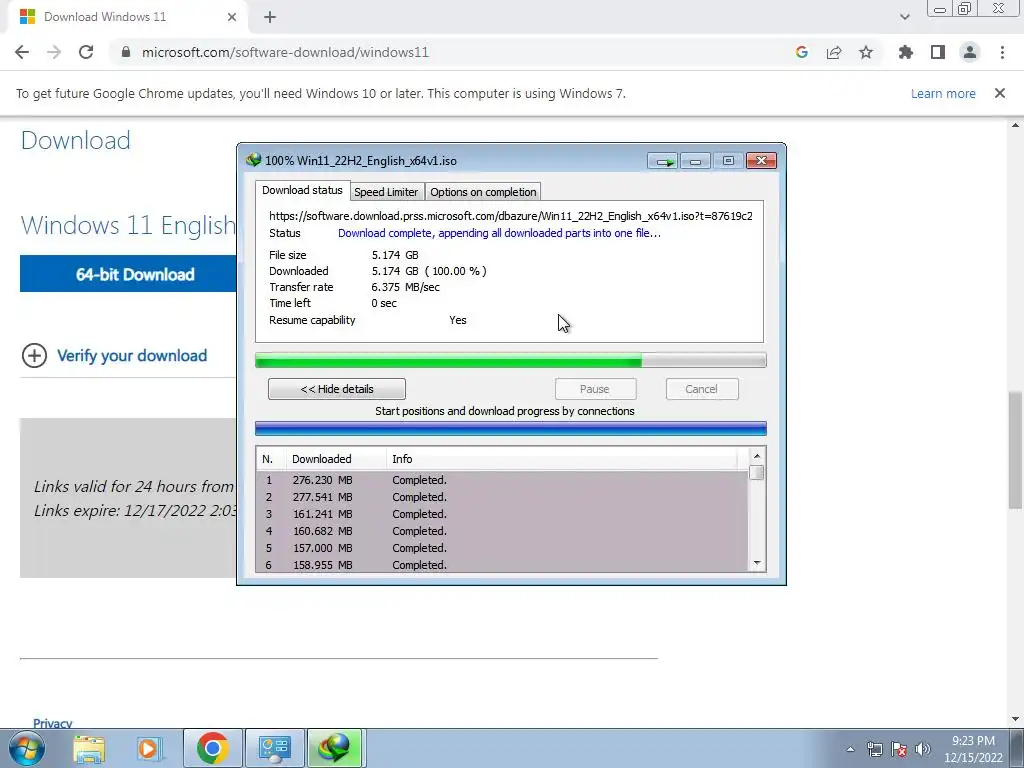Go back to the previous page in Chrome

[22, 52]
